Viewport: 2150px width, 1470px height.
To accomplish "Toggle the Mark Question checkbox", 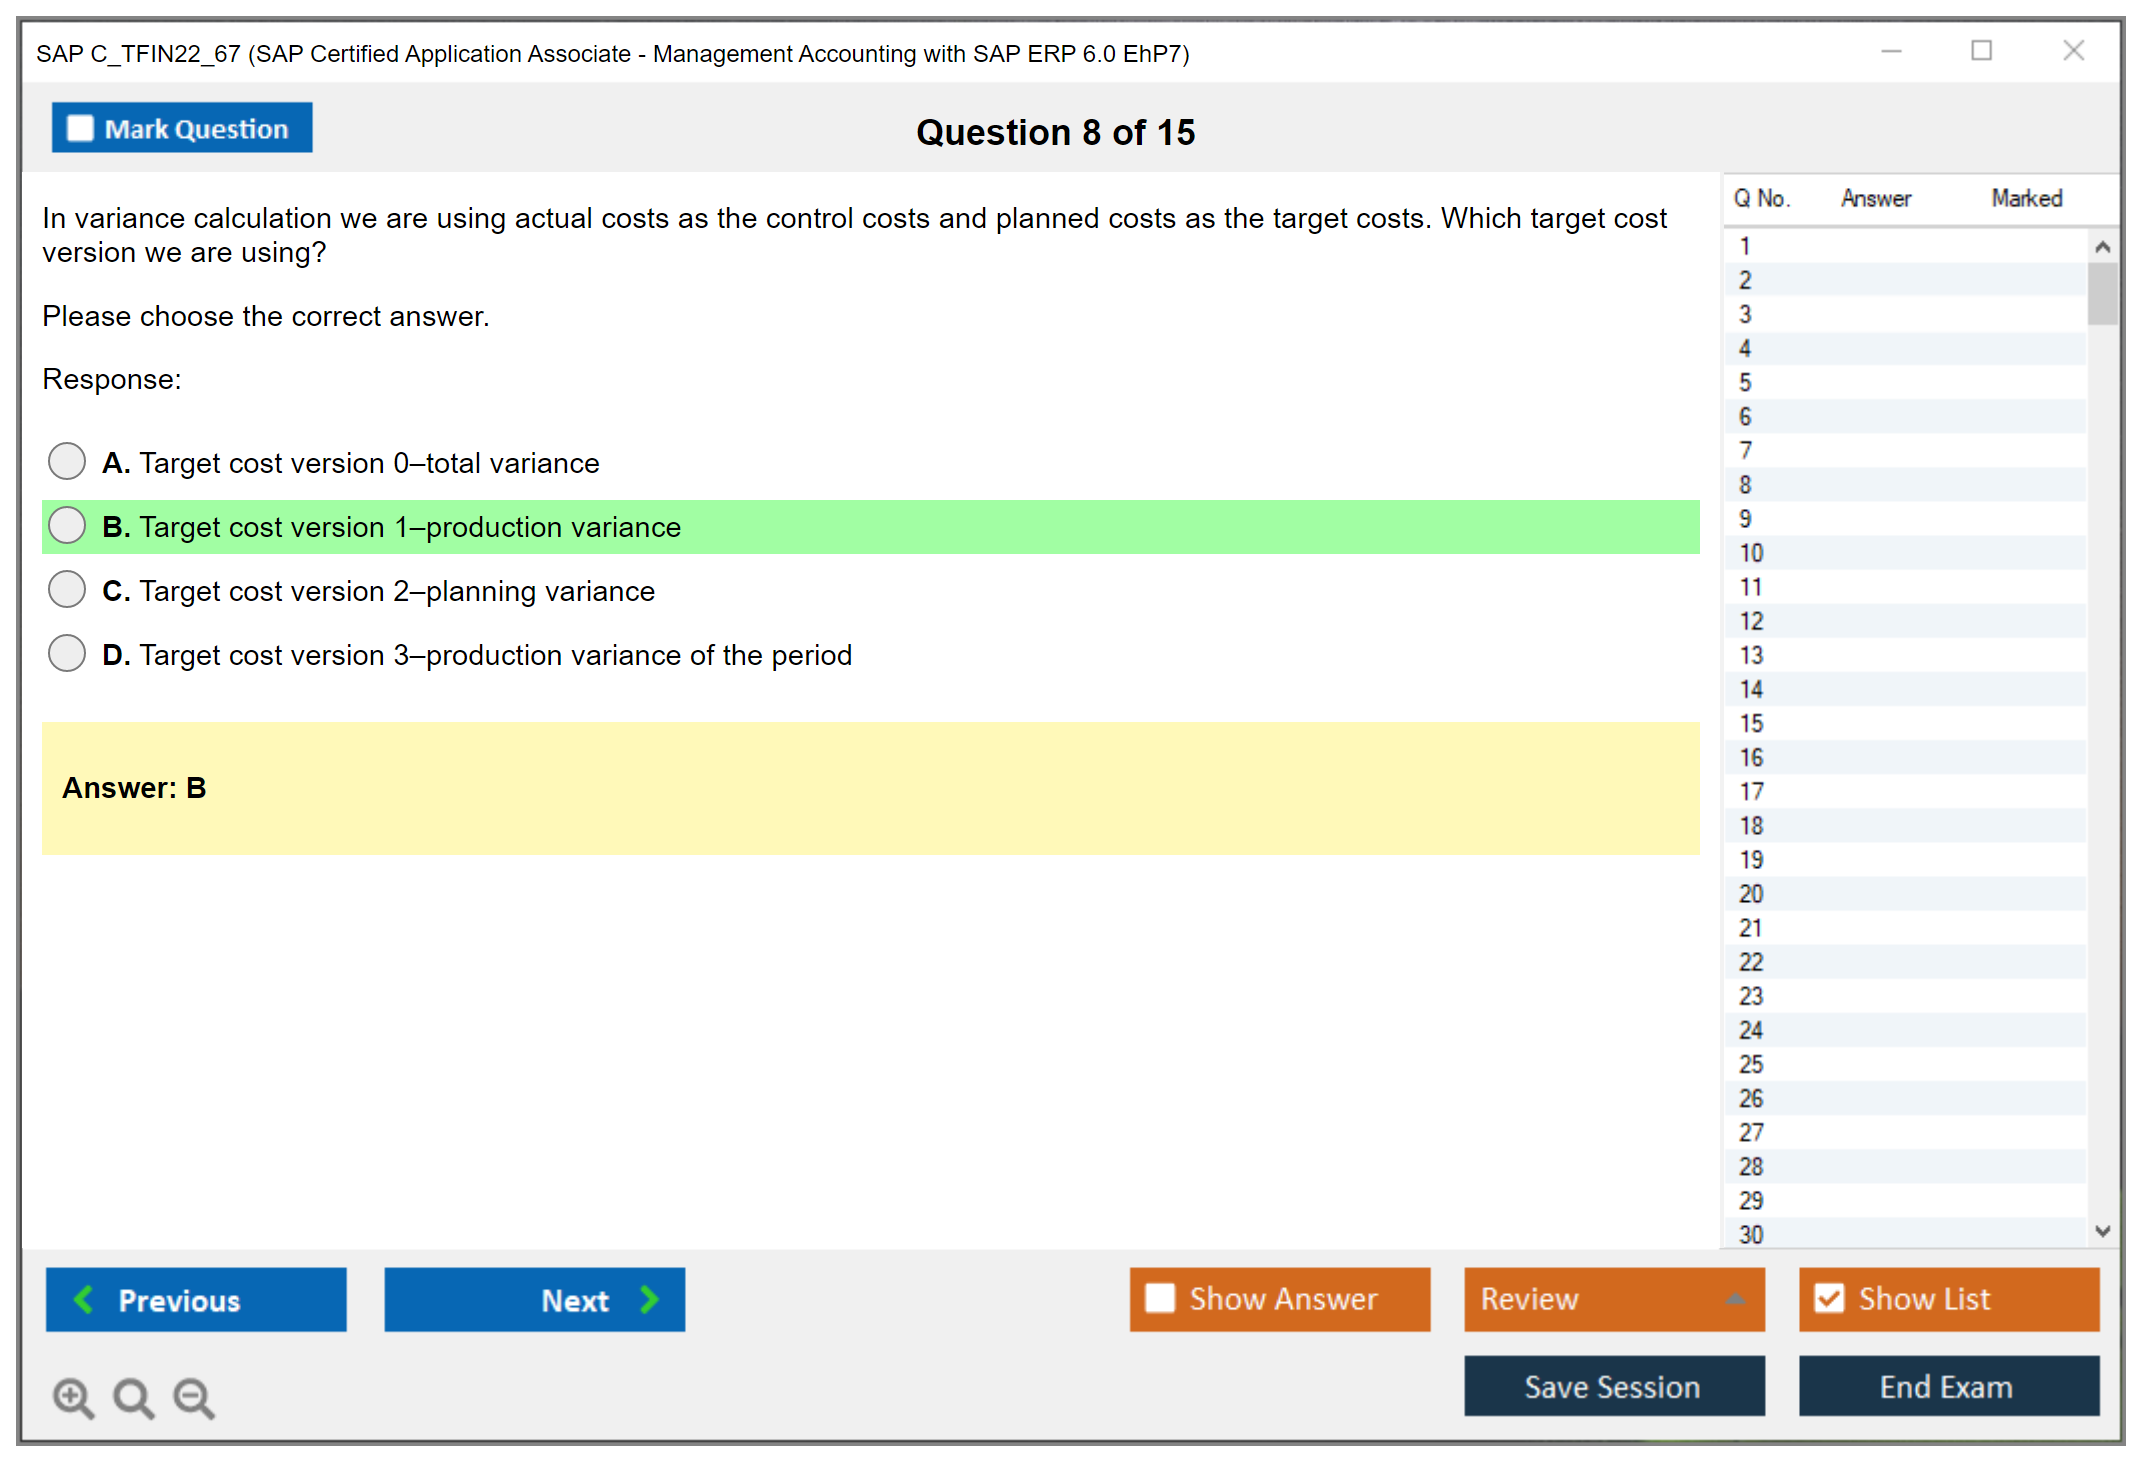I will pyautogui.click(x=80, y=128).
